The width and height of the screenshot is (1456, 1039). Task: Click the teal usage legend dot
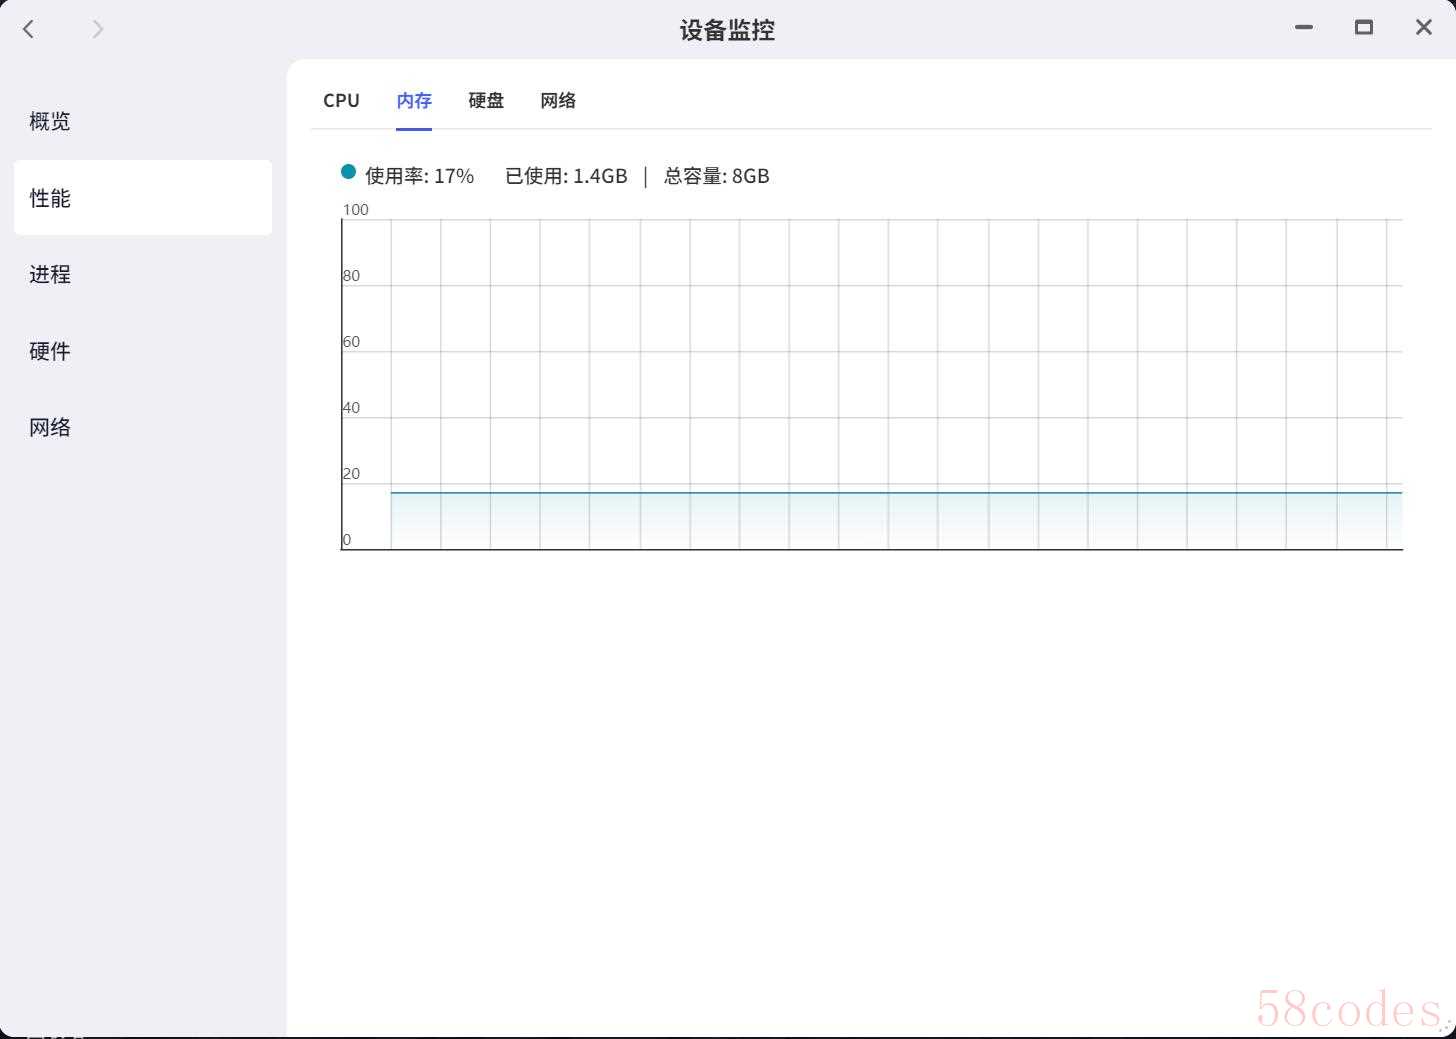(348, 172)
